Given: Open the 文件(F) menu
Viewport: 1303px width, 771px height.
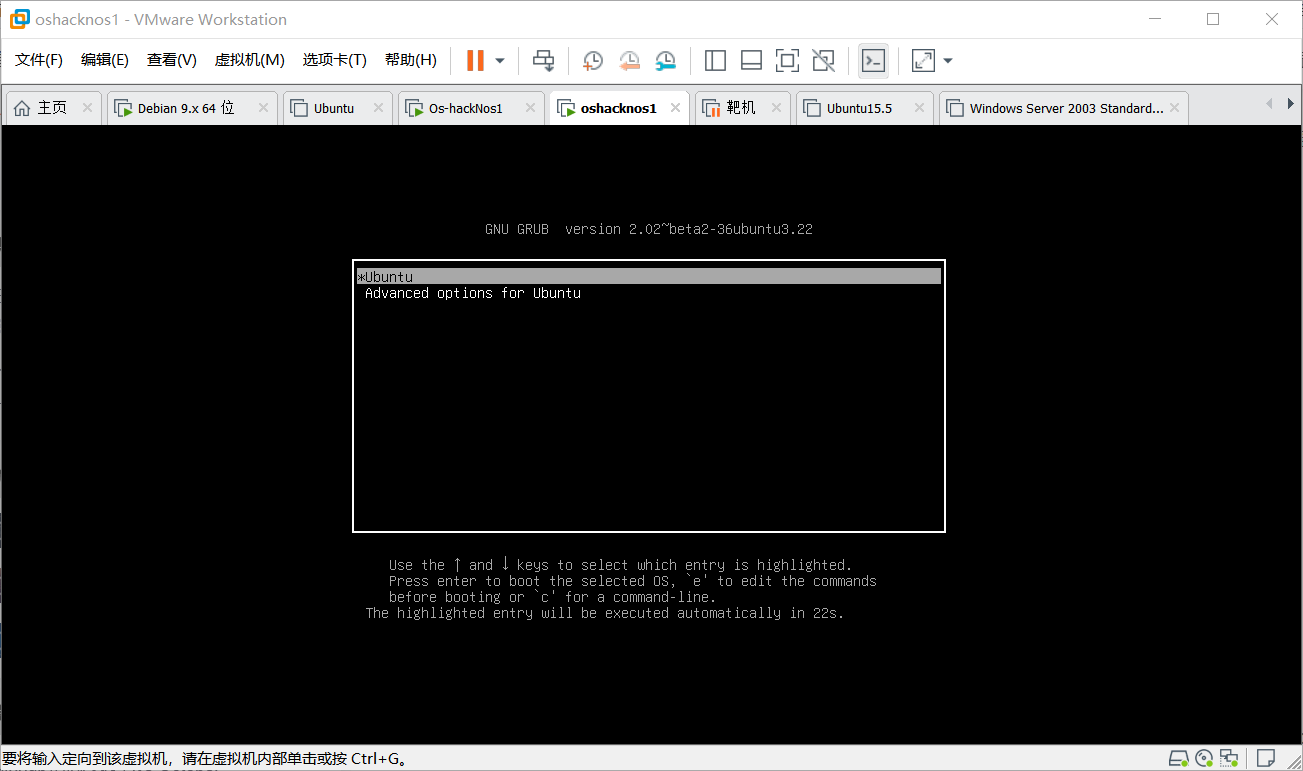Looking at the screenshot, I should pyautogui.click(x=39, y=60).
